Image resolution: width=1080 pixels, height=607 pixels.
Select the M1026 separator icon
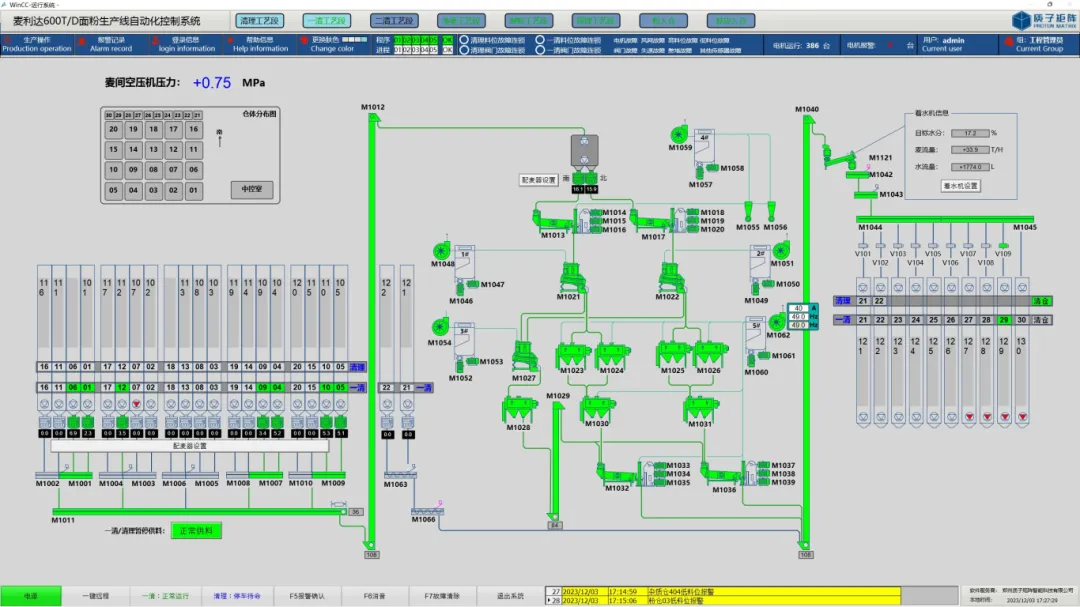coord(710,355)
